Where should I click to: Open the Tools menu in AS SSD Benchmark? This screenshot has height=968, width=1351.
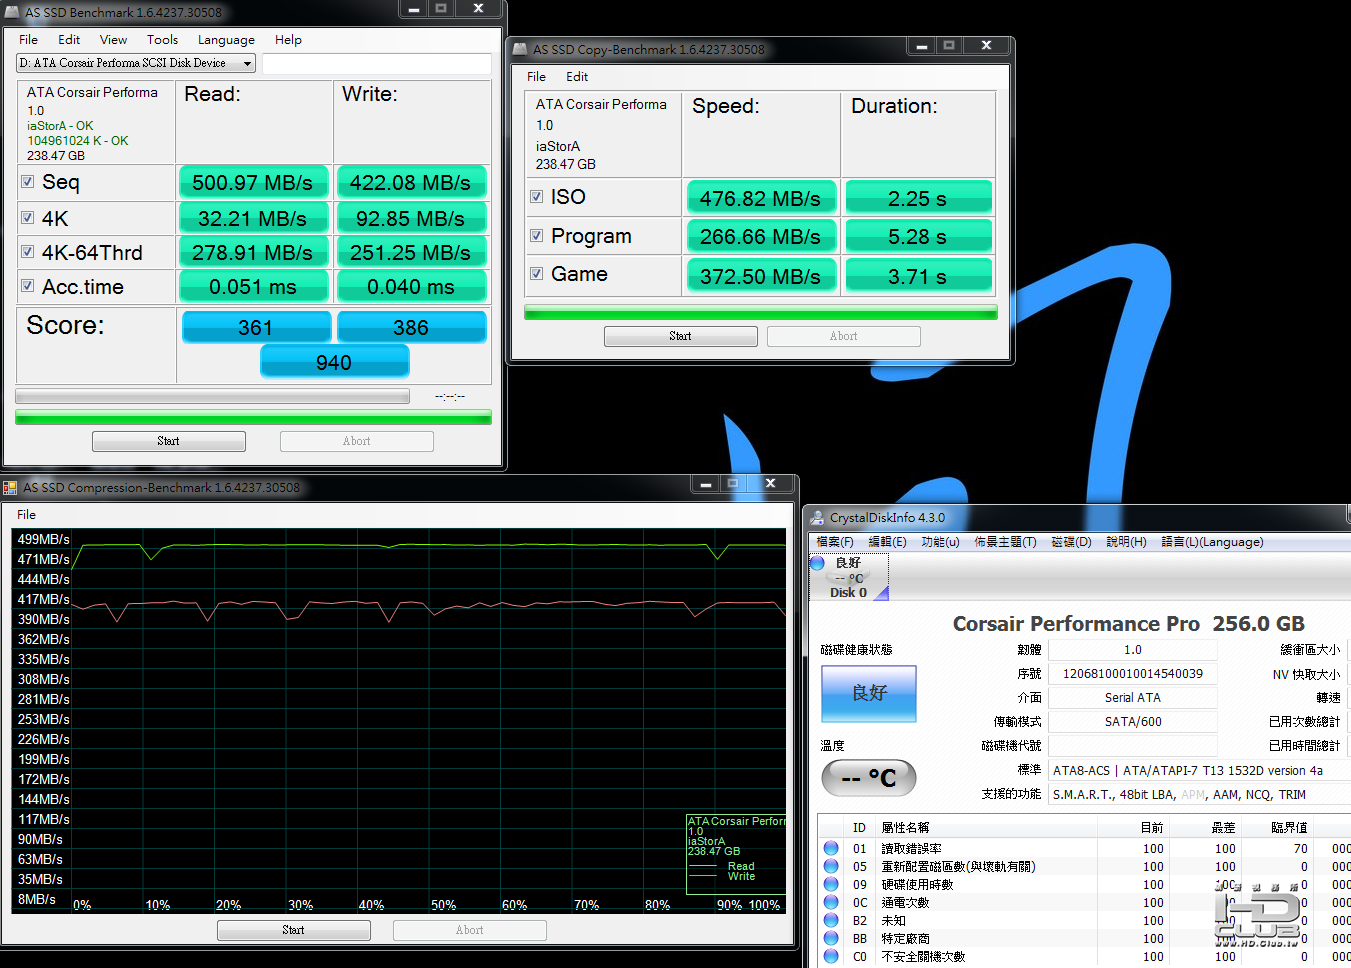click(162, 40)
